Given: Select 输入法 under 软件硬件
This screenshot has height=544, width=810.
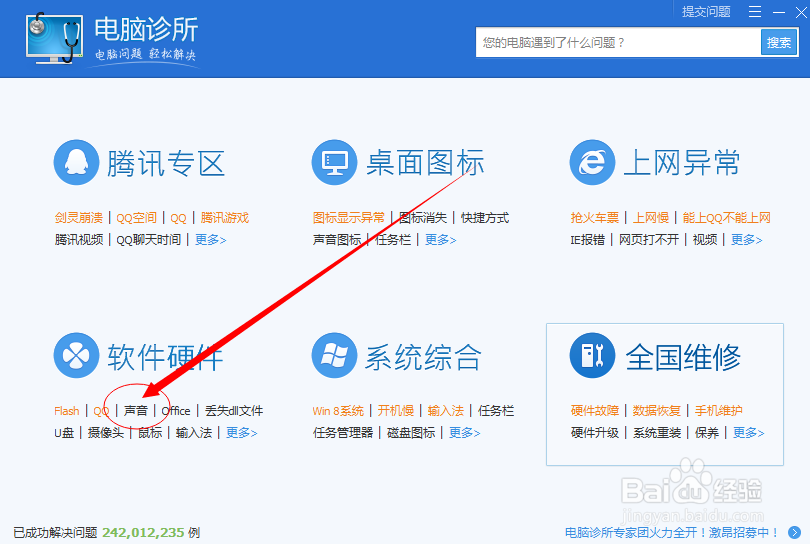Looking at the screenshot, I should [194, 433].
